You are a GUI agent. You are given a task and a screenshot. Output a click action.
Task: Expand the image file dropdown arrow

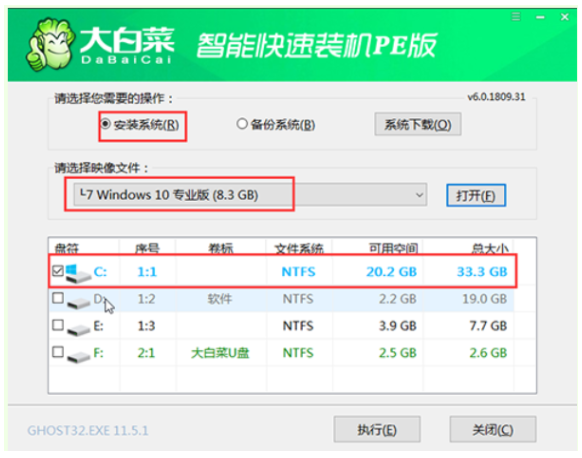(419, 195)
